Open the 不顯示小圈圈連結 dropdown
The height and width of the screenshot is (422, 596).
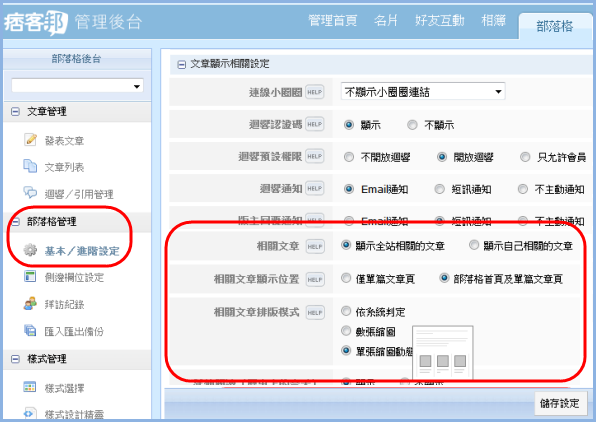(423, 91)
